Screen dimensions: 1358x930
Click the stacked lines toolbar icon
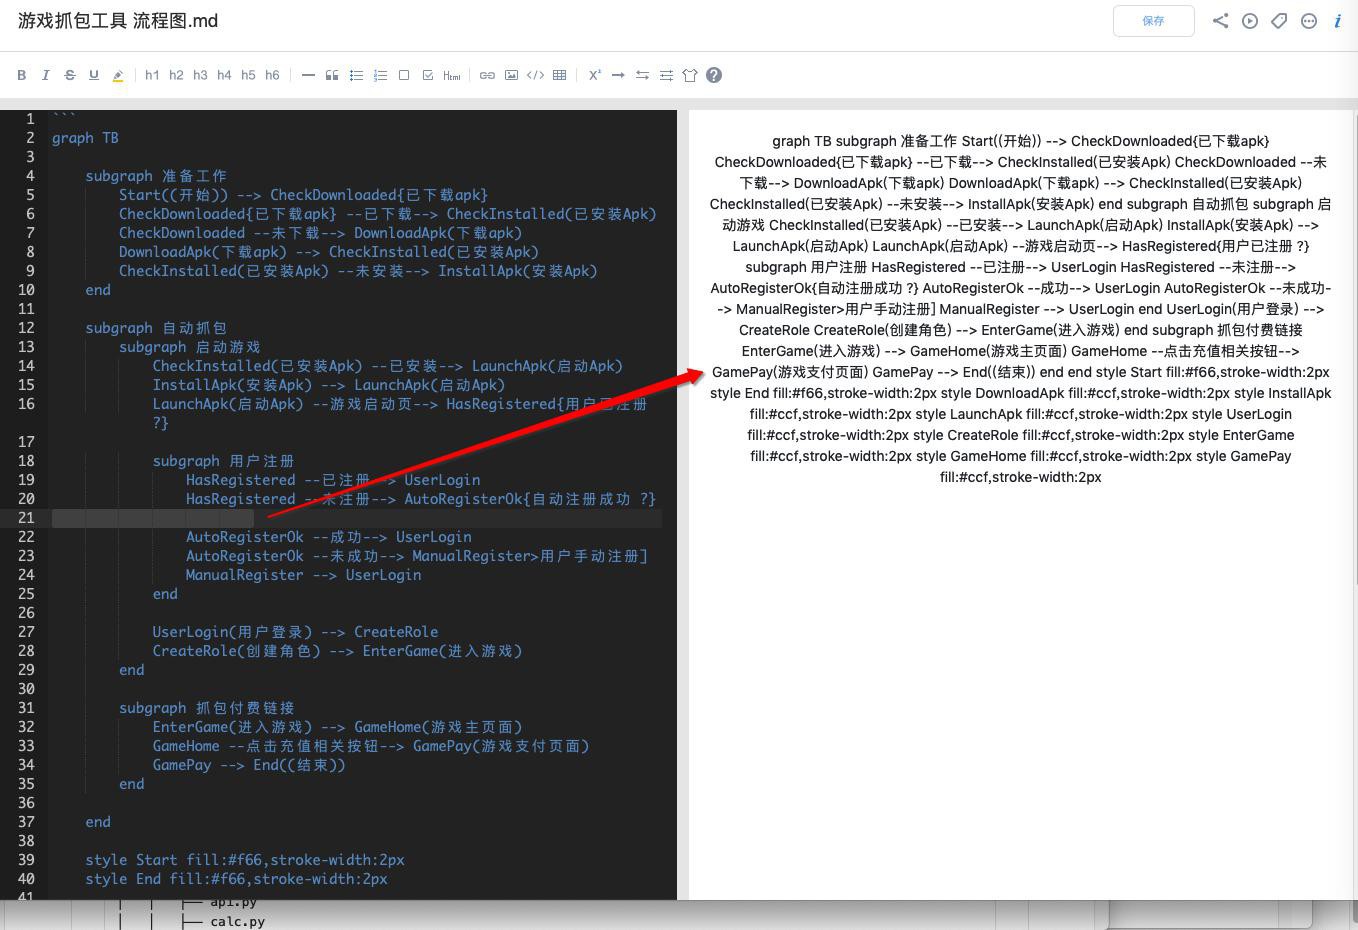[666, 75]
